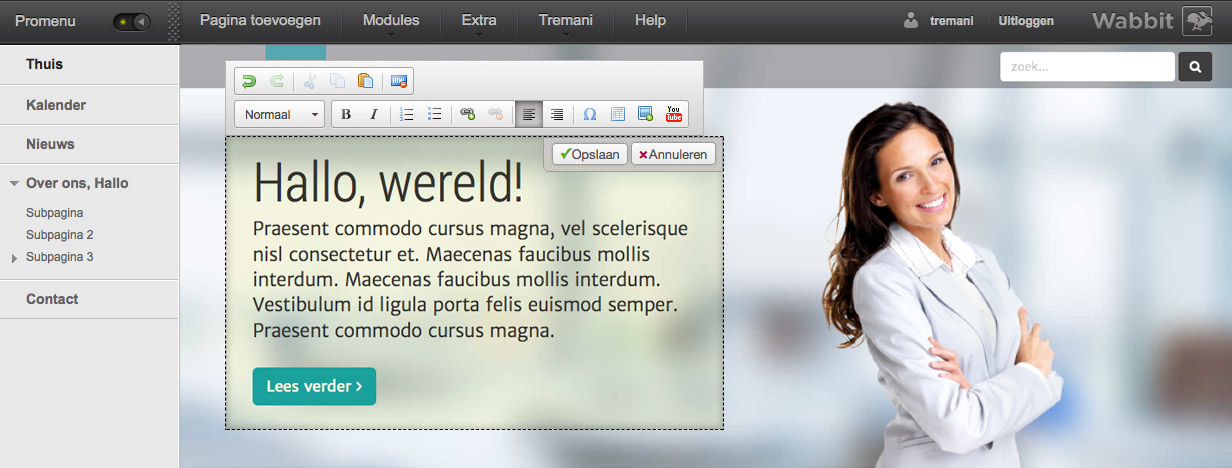Align text right
The image size is (1232, 468).
click(x=557, y=114)
